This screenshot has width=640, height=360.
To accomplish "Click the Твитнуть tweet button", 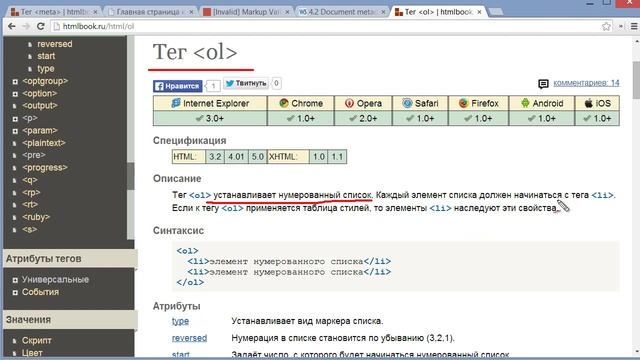I will click(x=246, y=83).
